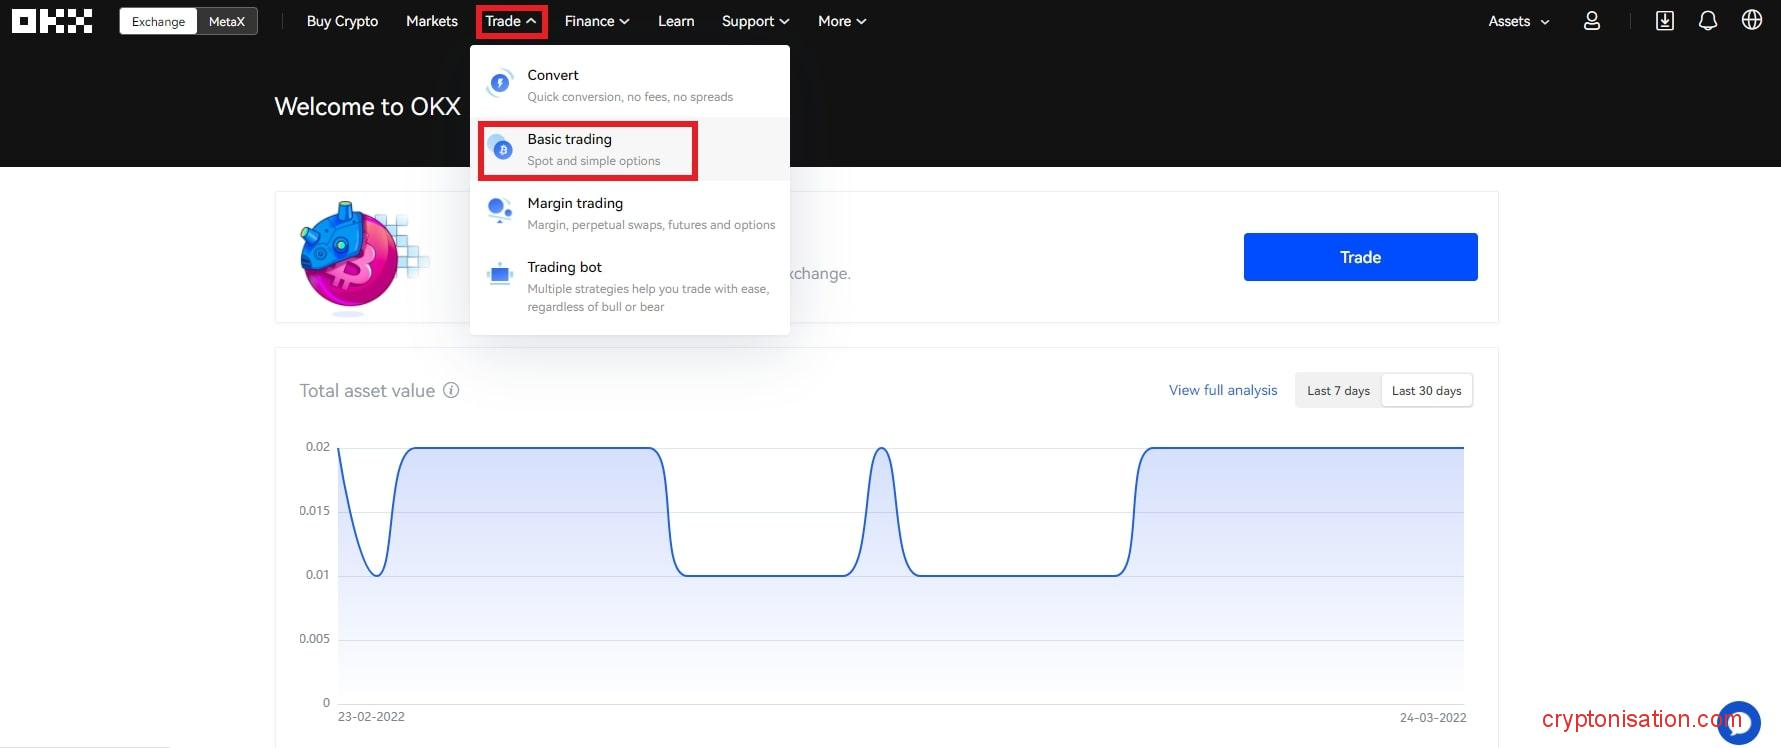Open the notifications bell
Screen dimensions: 1781x748
pyautogui.click(x=1708, y=21)
